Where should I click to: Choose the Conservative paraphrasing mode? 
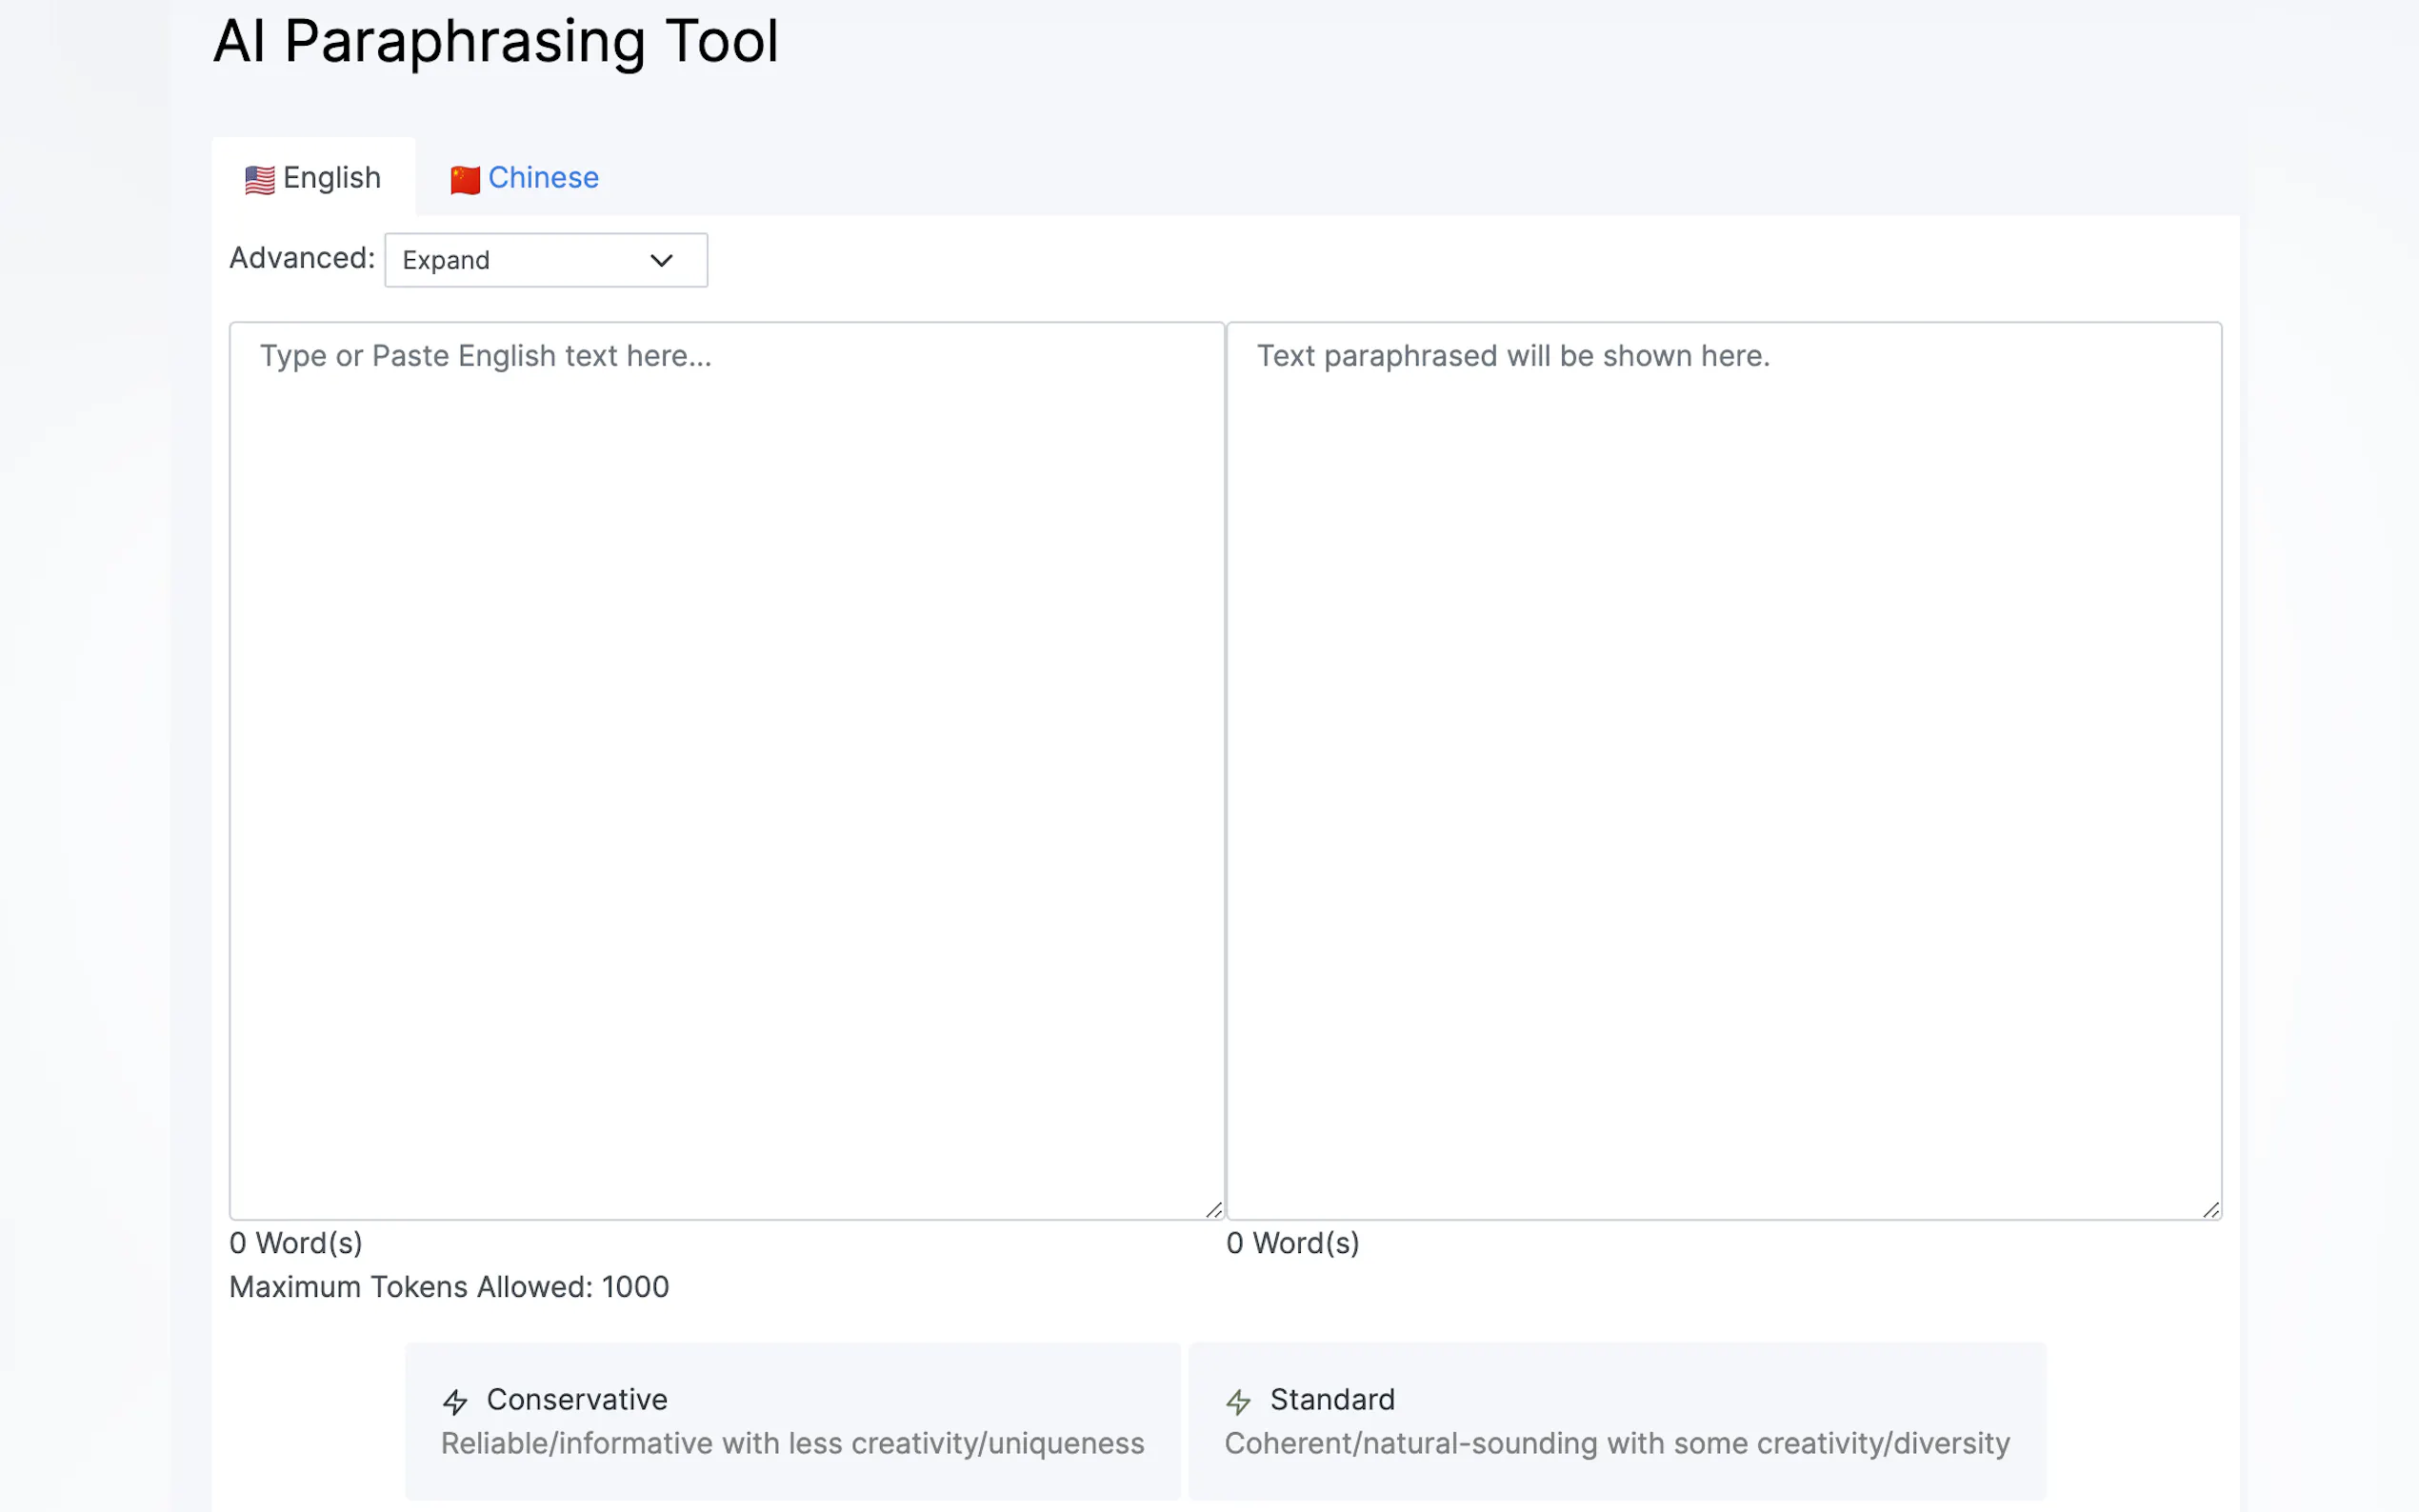point(792,1420)
